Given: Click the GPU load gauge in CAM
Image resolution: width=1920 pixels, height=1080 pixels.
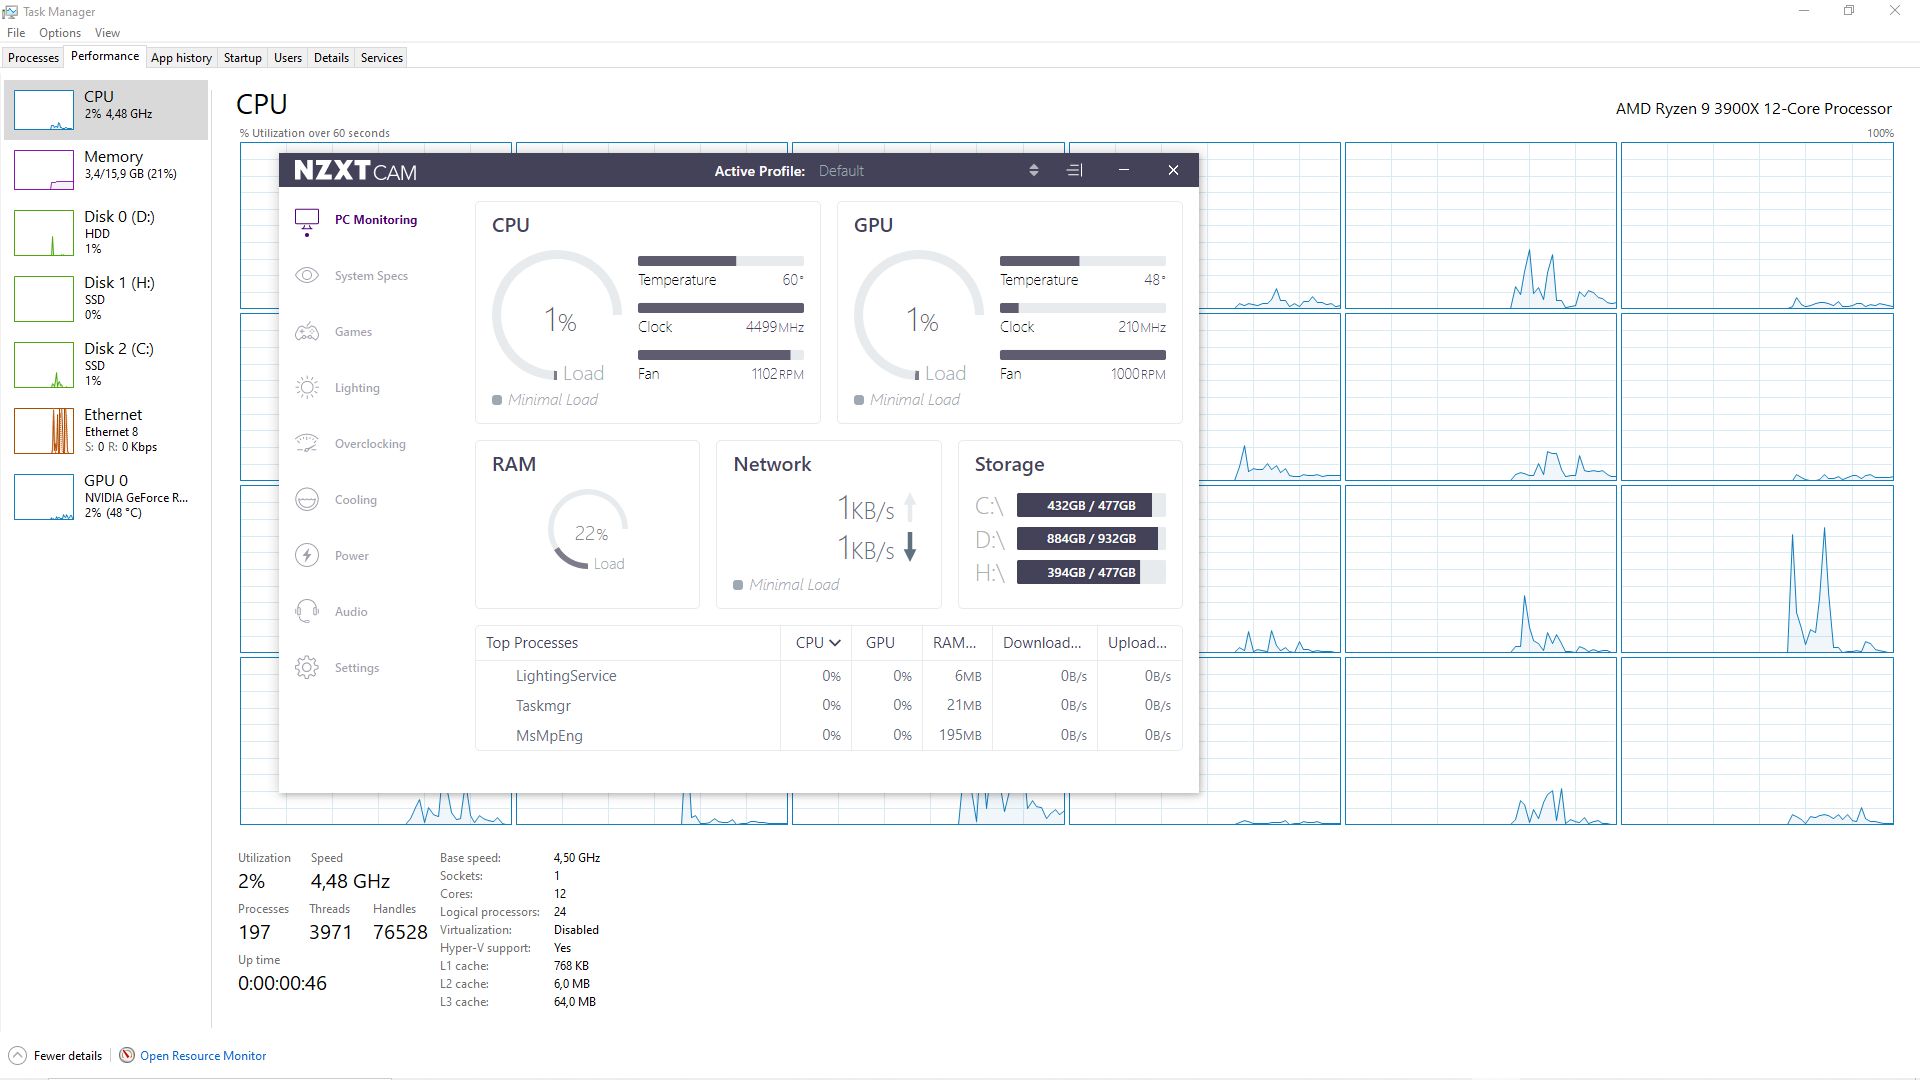Looking at the screenshot, I should click(x=920, y=317).
